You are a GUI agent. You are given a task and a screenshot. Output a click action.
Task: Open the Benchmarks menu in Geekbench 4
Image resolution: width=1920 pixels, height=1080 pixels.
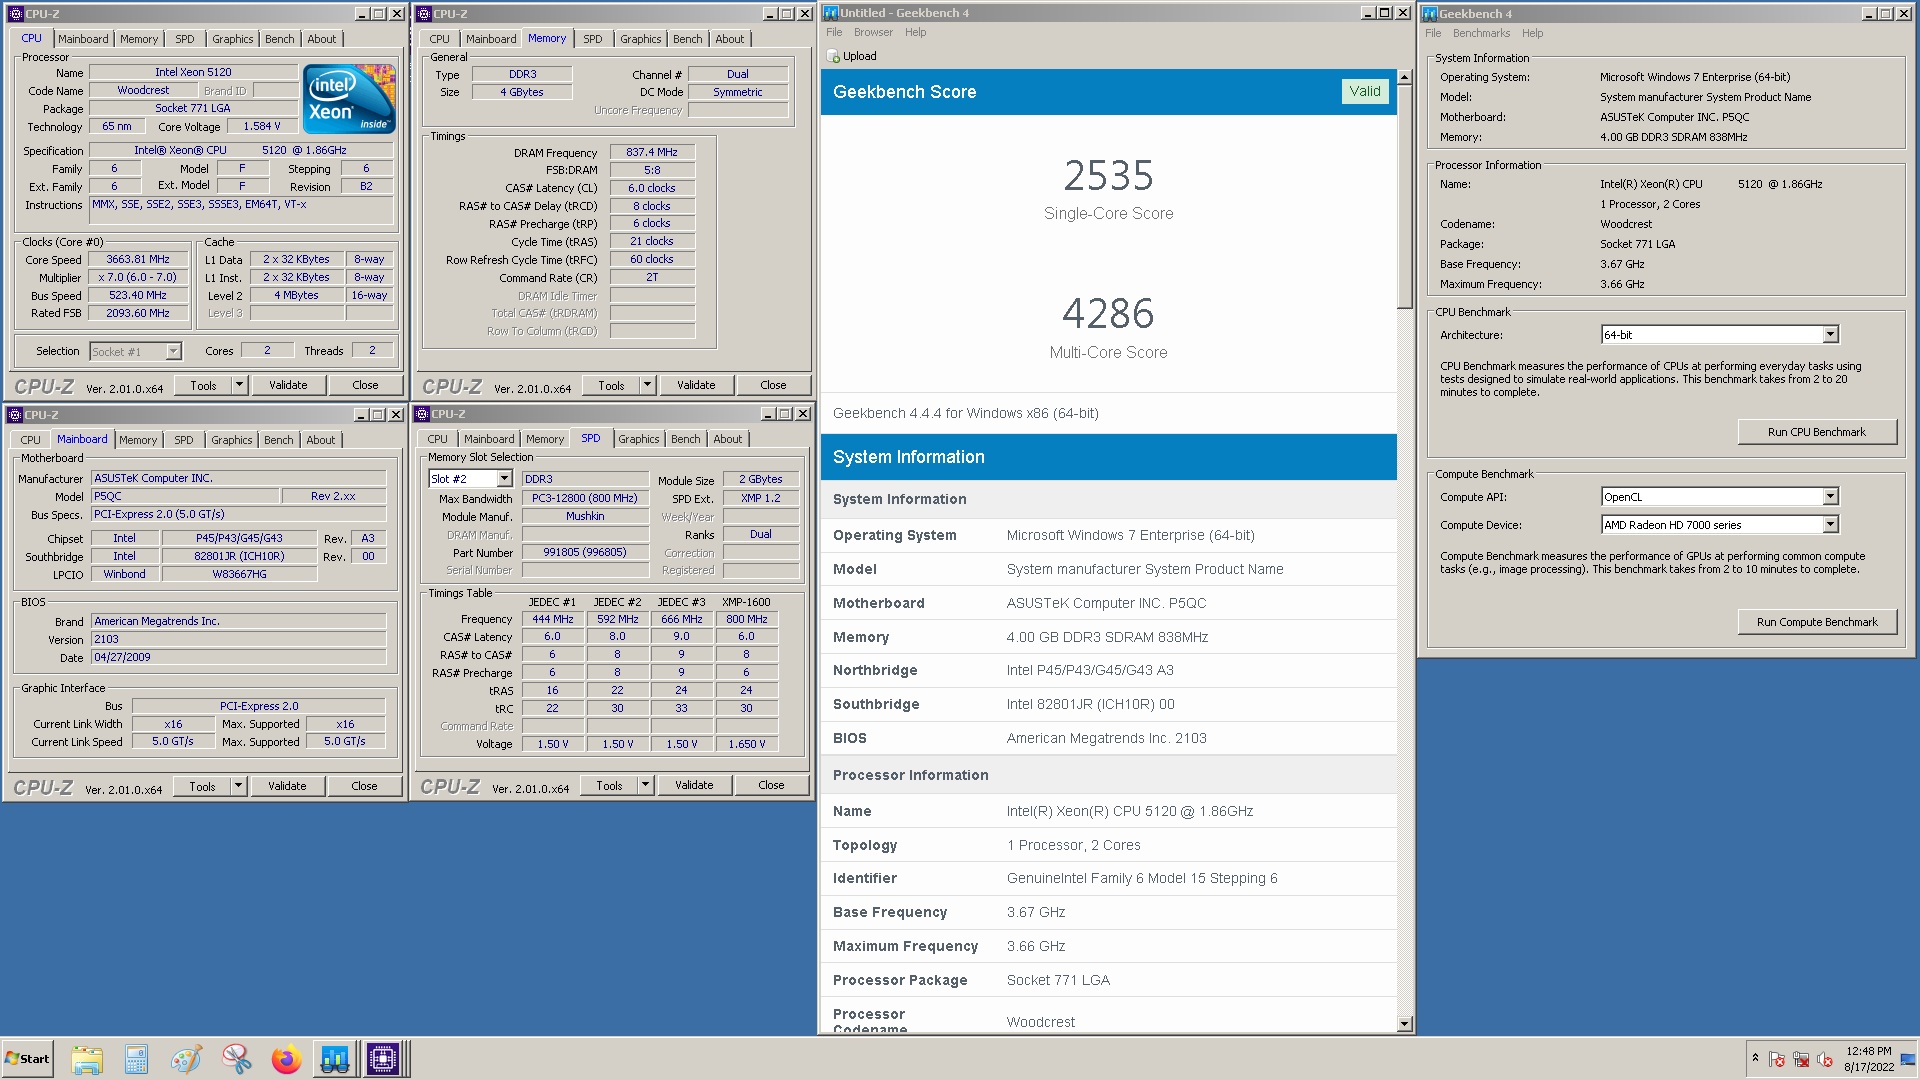(1481, 33)
